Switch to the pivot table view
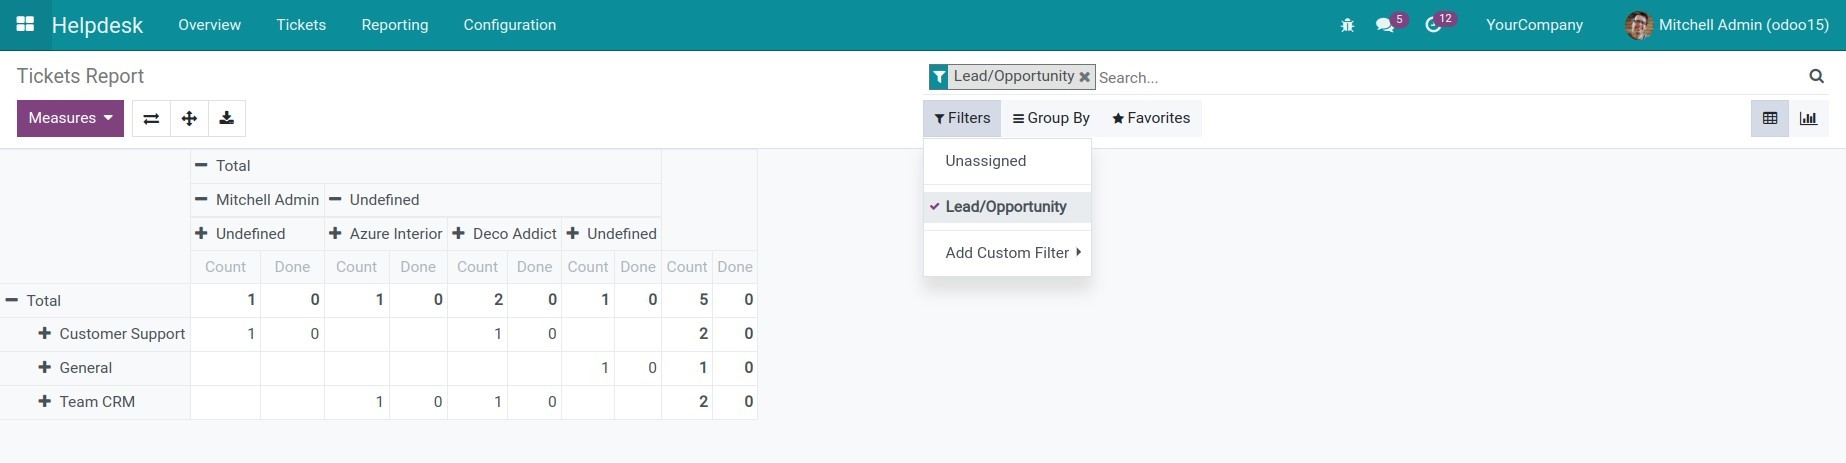This screenshot has height=463, width=1846. (1770, 118)
